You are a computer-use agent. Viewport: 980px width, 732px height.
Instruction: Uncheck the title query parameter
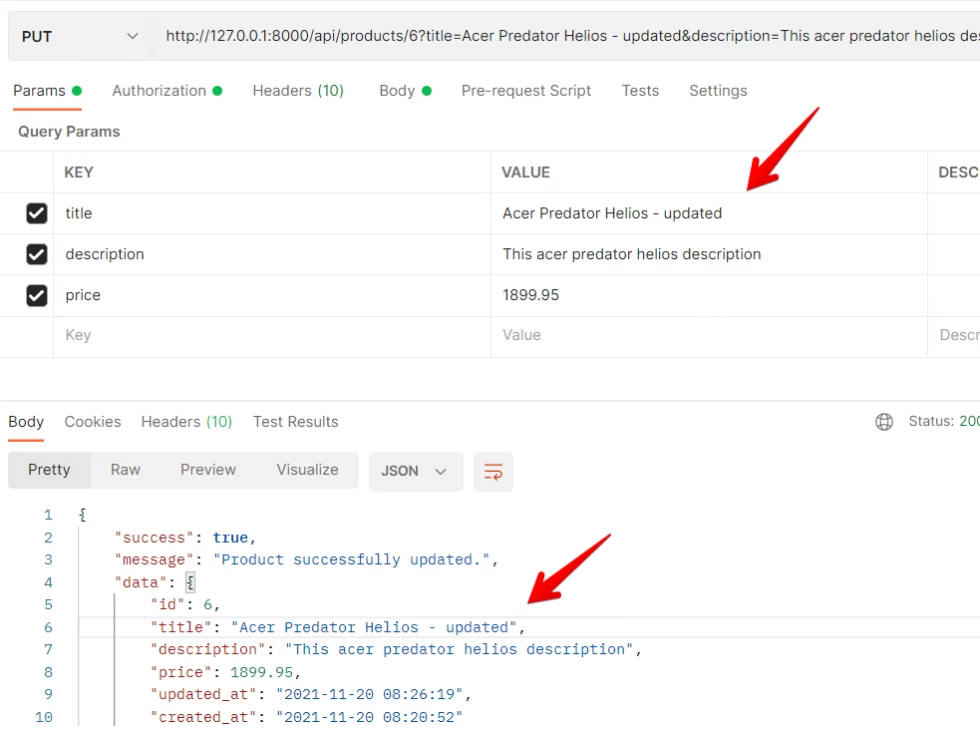pos(37,213)
